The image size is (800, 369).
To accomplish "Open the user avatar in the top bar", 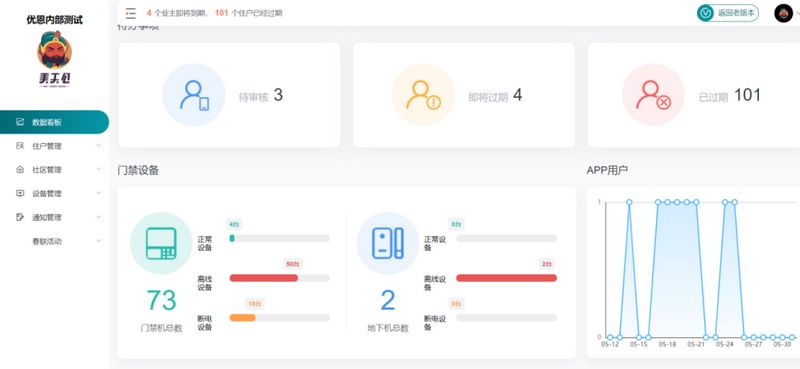I will click(x=783, y=13).
